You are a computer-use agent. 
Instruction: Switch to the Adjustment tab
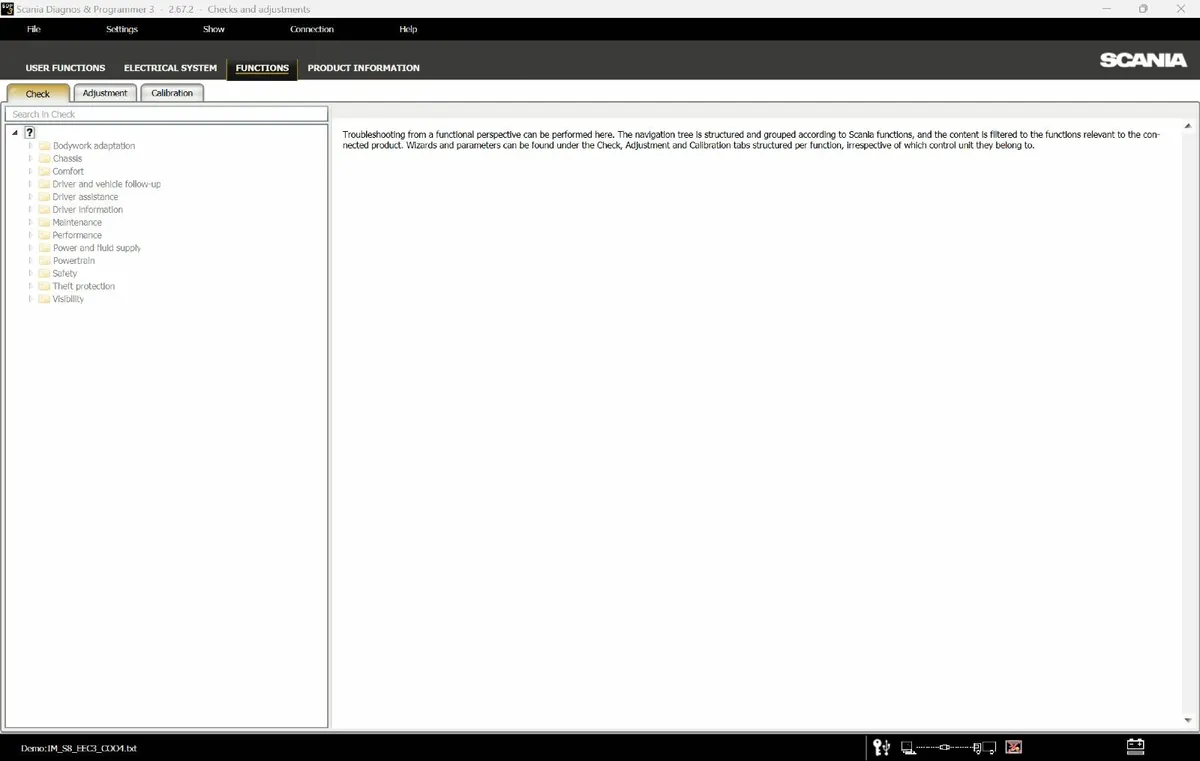(105, 93)
